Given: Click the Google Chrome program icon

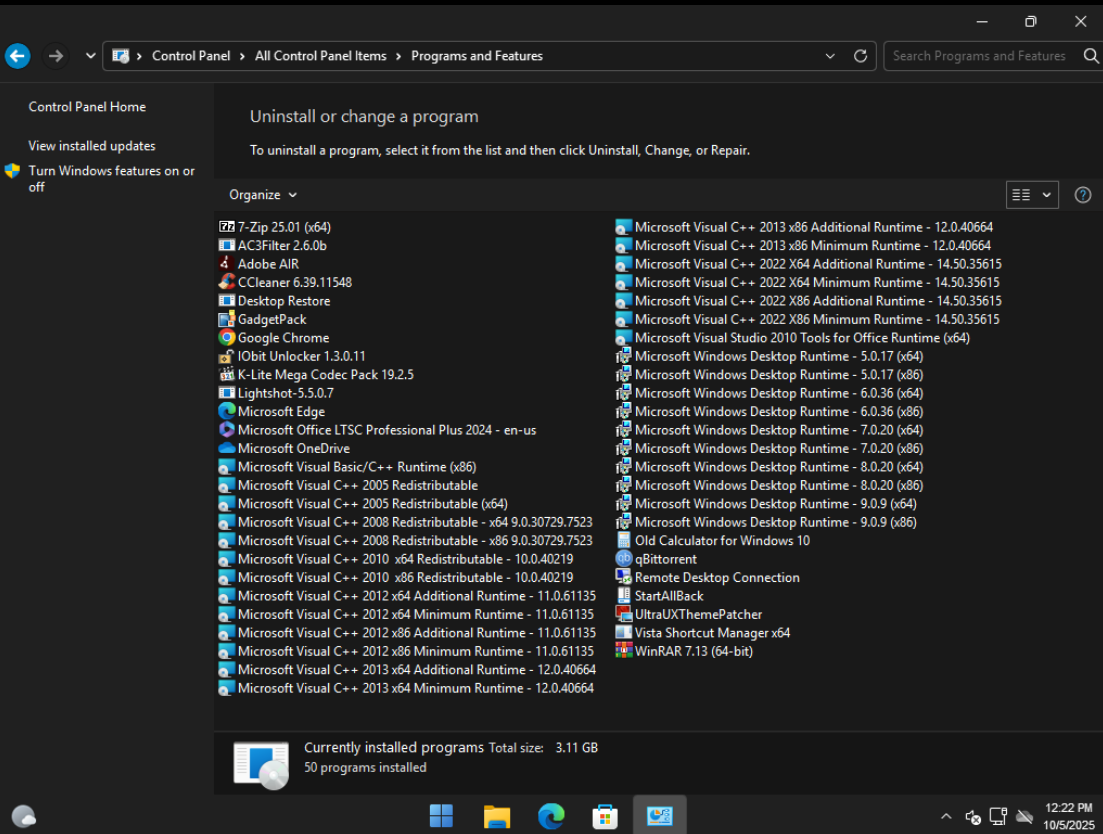Looking at the screenshot, I should pos(227,338).
